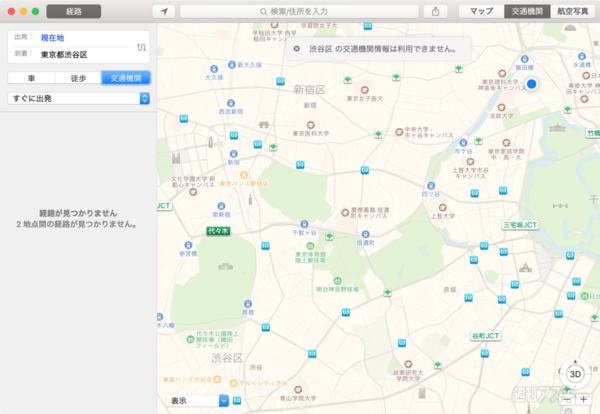600x414 pixels.
Task: Click the 谷町JCT label
Action: point(486,336)
